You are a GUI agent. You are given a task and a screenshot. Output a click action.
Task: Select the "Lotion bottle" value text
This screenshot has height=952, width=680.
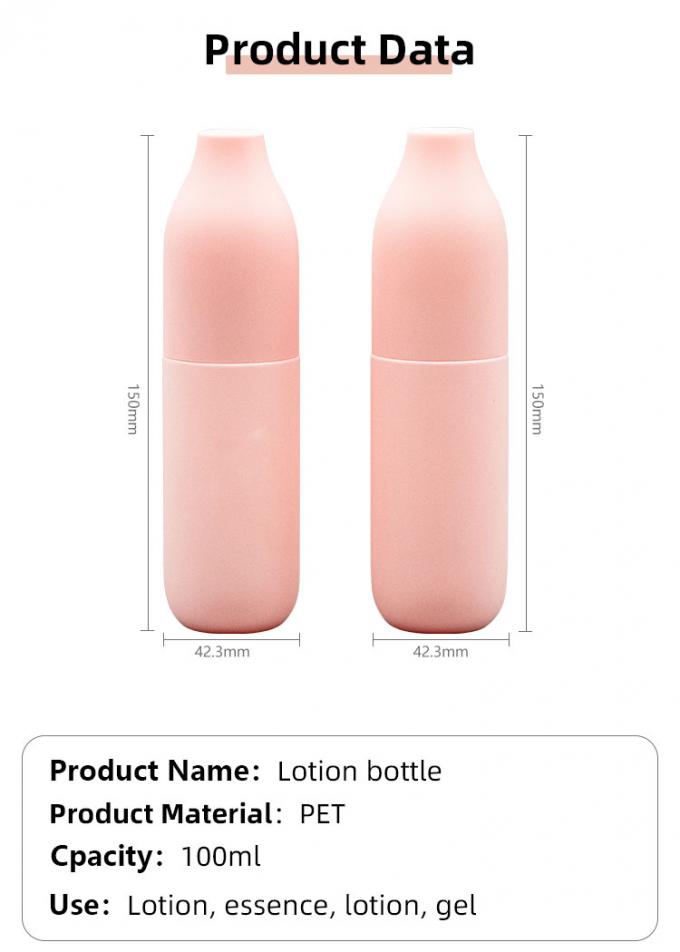(359, 771)
